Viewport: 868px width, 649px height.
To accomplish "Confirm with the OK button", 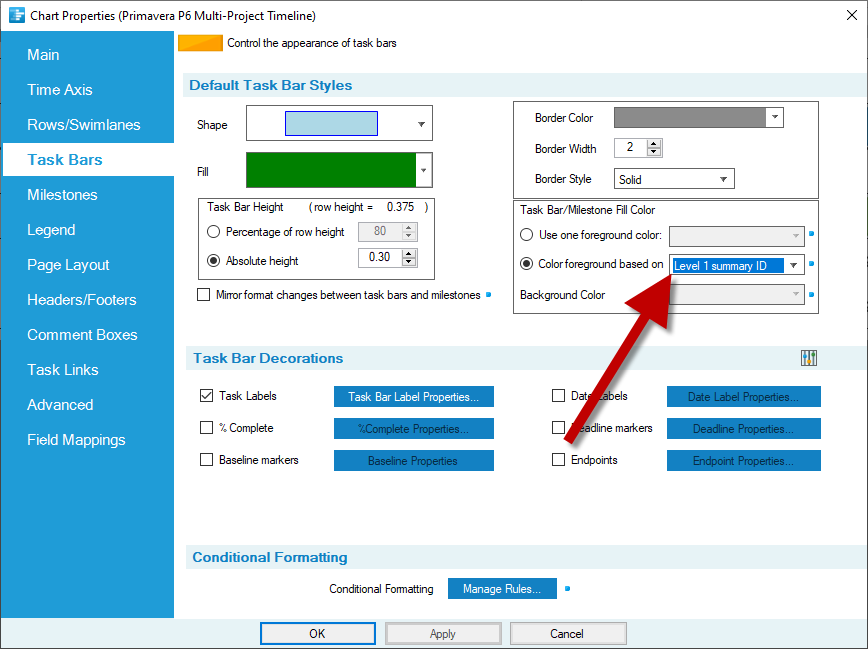I will tap(318, 633).
